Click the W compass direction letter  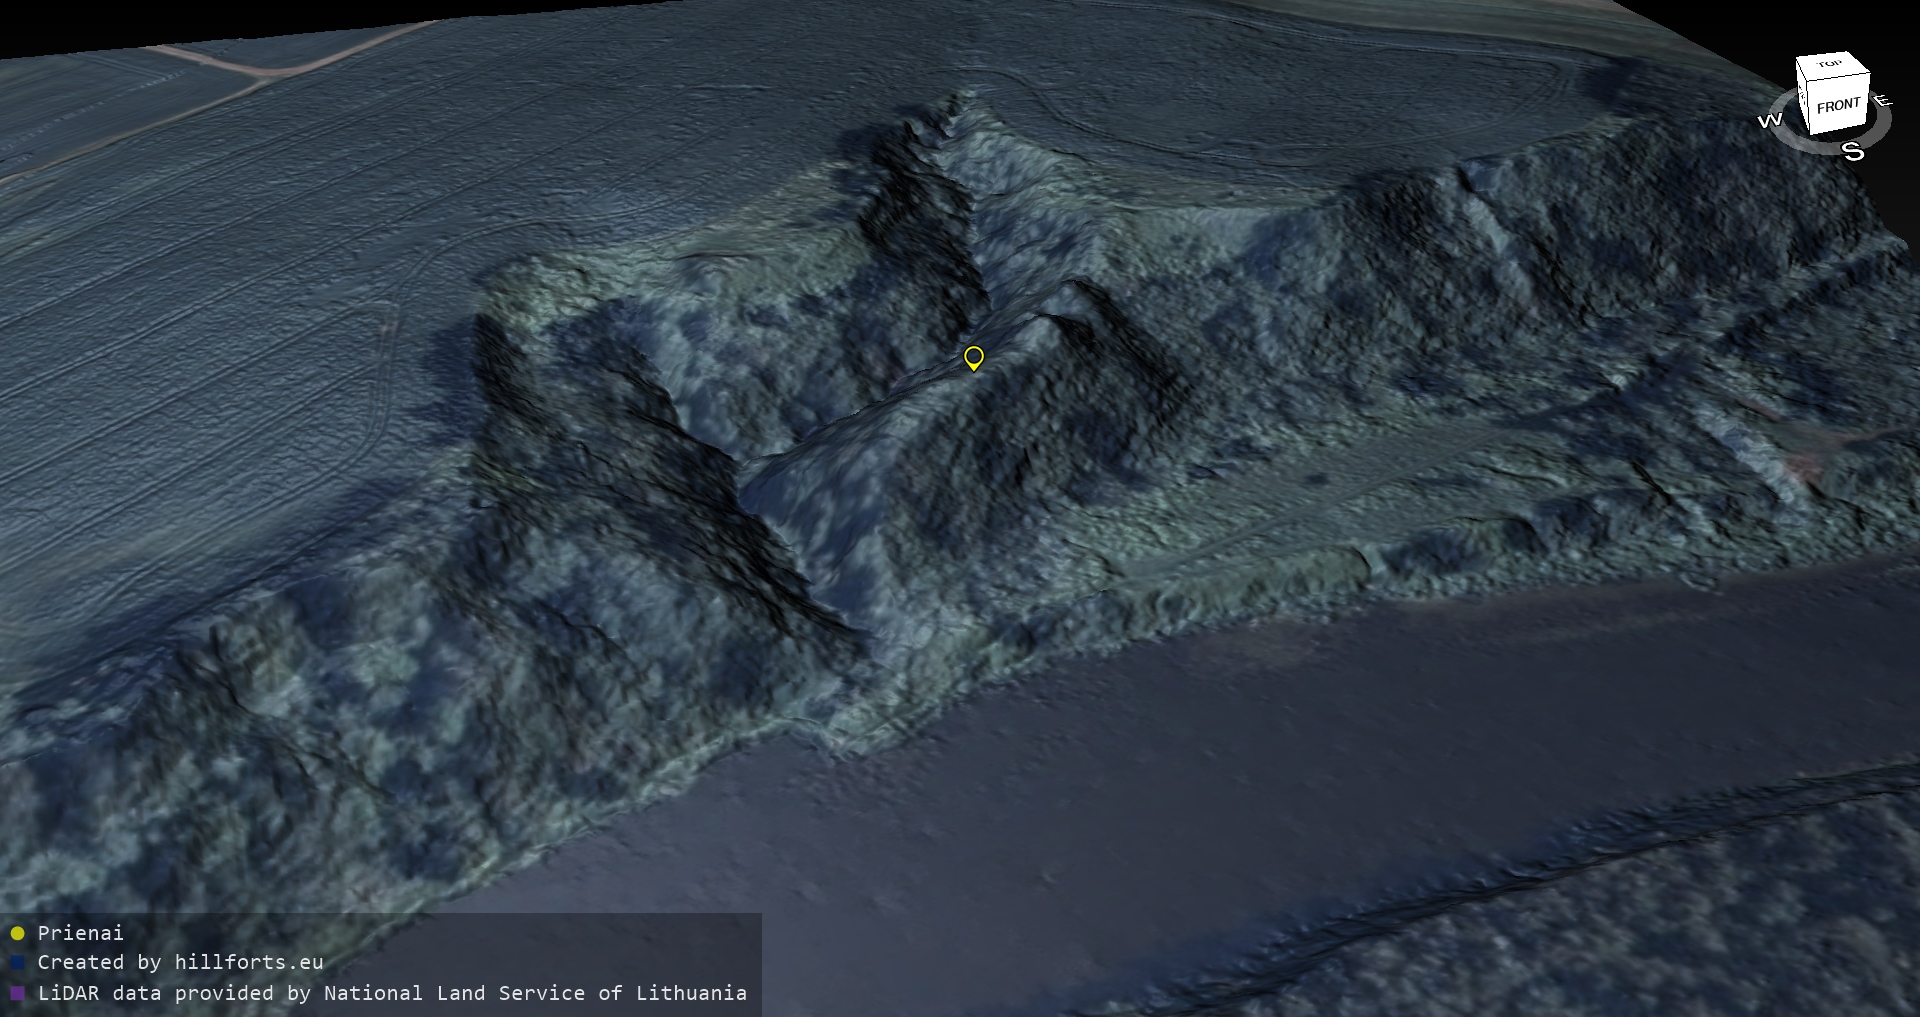pos(1769,121)
